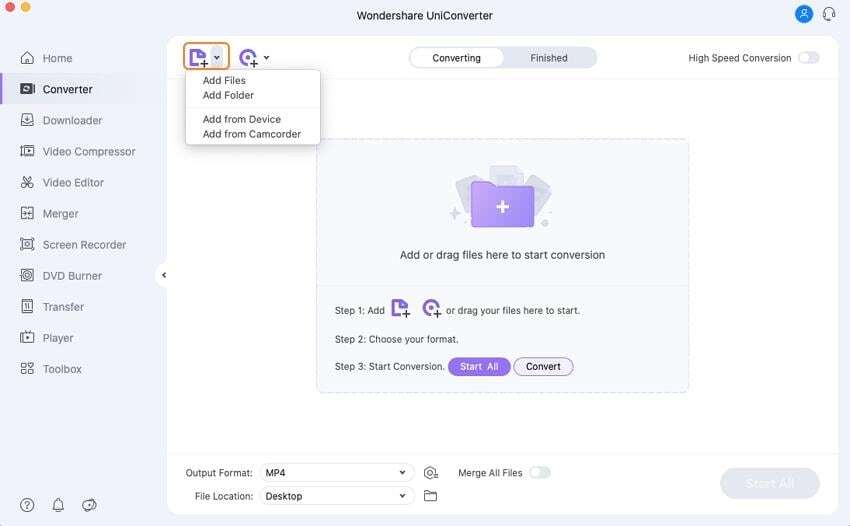This screenshot has width=850, height=526.
Task: Open the help question mark icon
Action: pos(27,505)
